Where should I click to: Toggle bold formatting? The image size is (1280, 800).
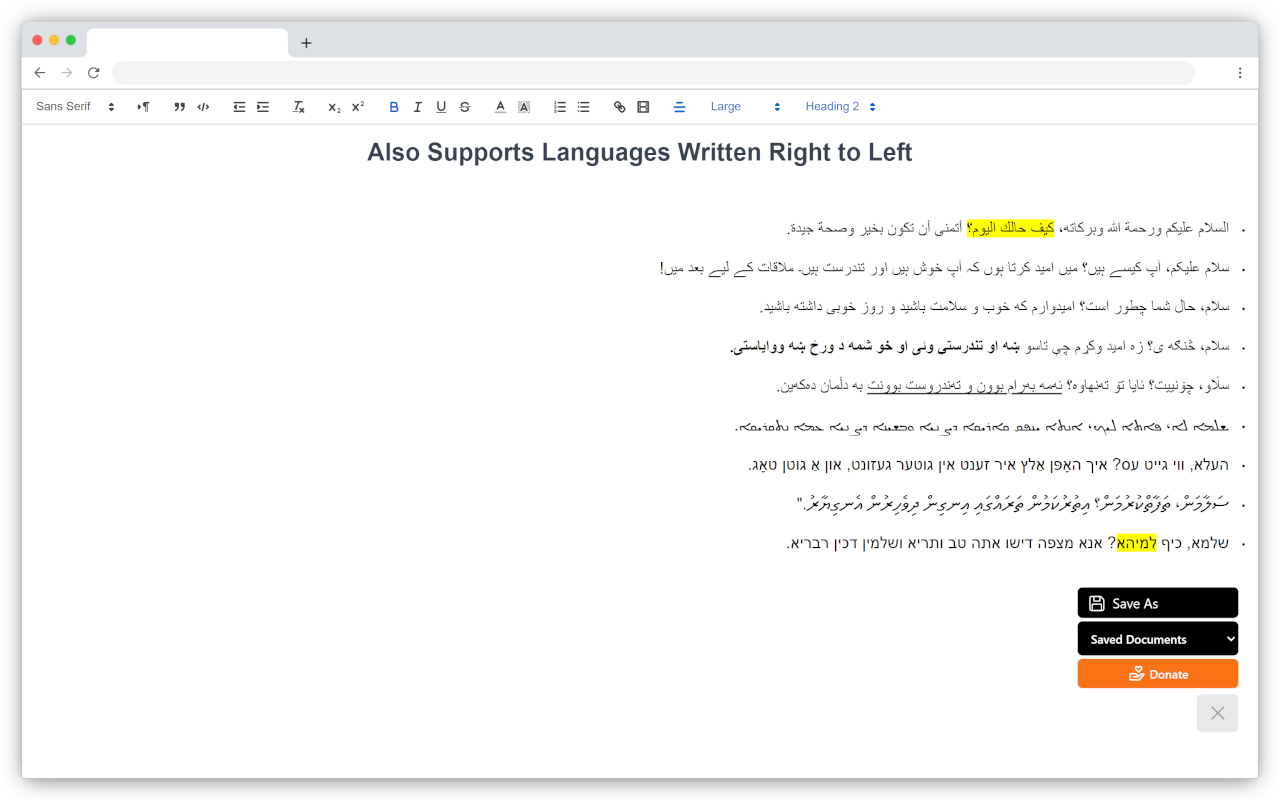point(394,106)
